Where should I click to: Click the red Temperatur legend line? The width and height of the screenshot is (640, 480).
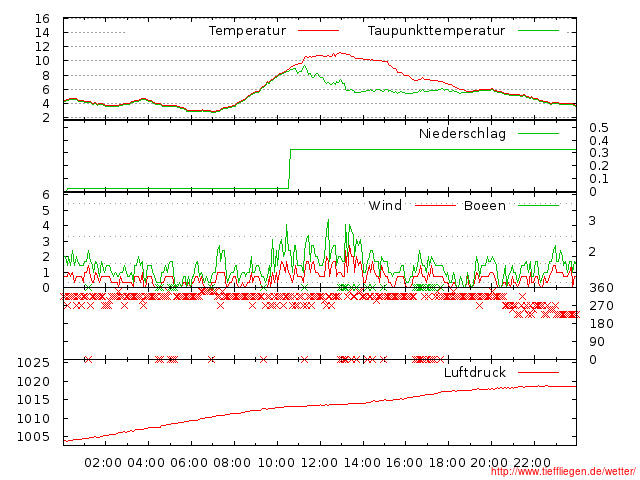pos(318,31)
